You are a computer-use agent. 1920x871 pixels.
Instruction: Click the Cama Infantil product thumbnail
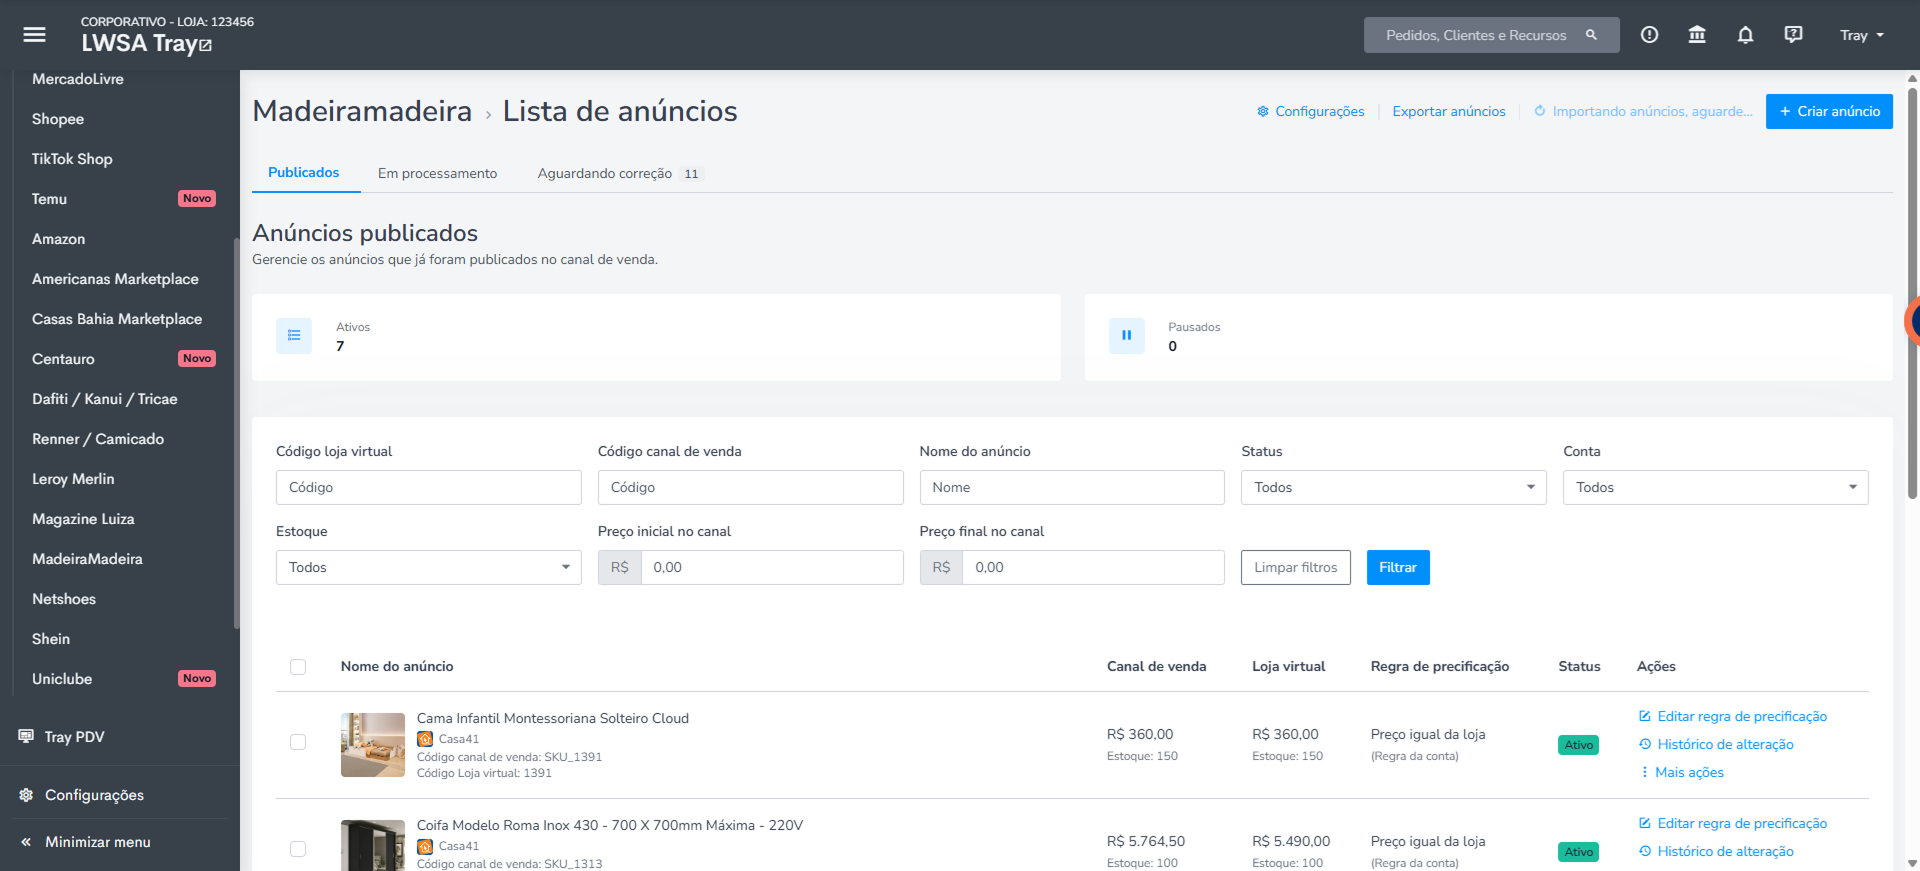(372, 745)
